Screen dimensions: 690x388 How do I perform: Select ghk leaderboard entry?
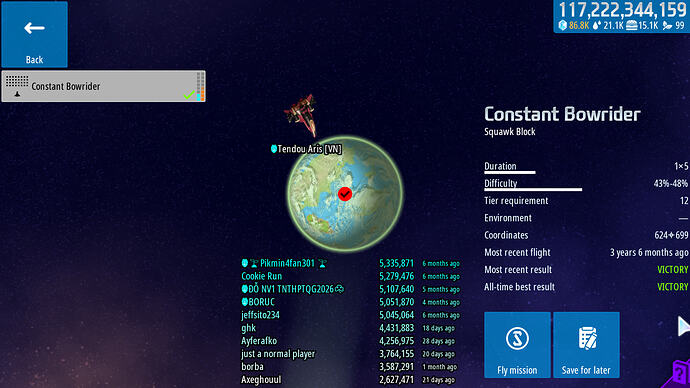(350, 328)
